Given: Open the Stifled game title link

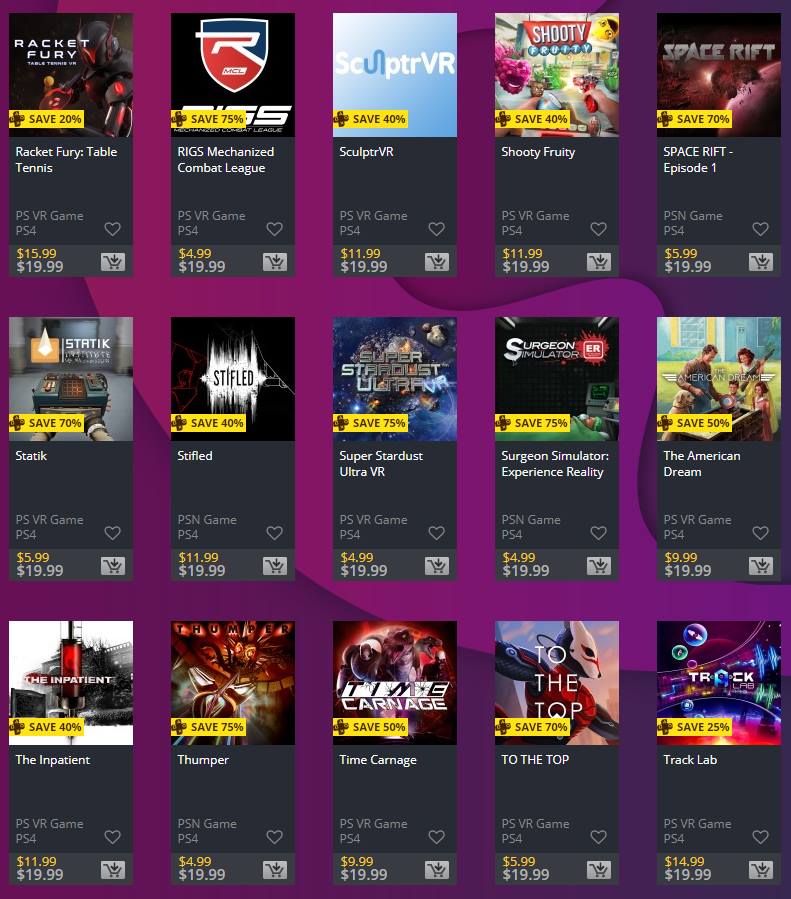Looking at the screenshot, I should coord(195,456).
